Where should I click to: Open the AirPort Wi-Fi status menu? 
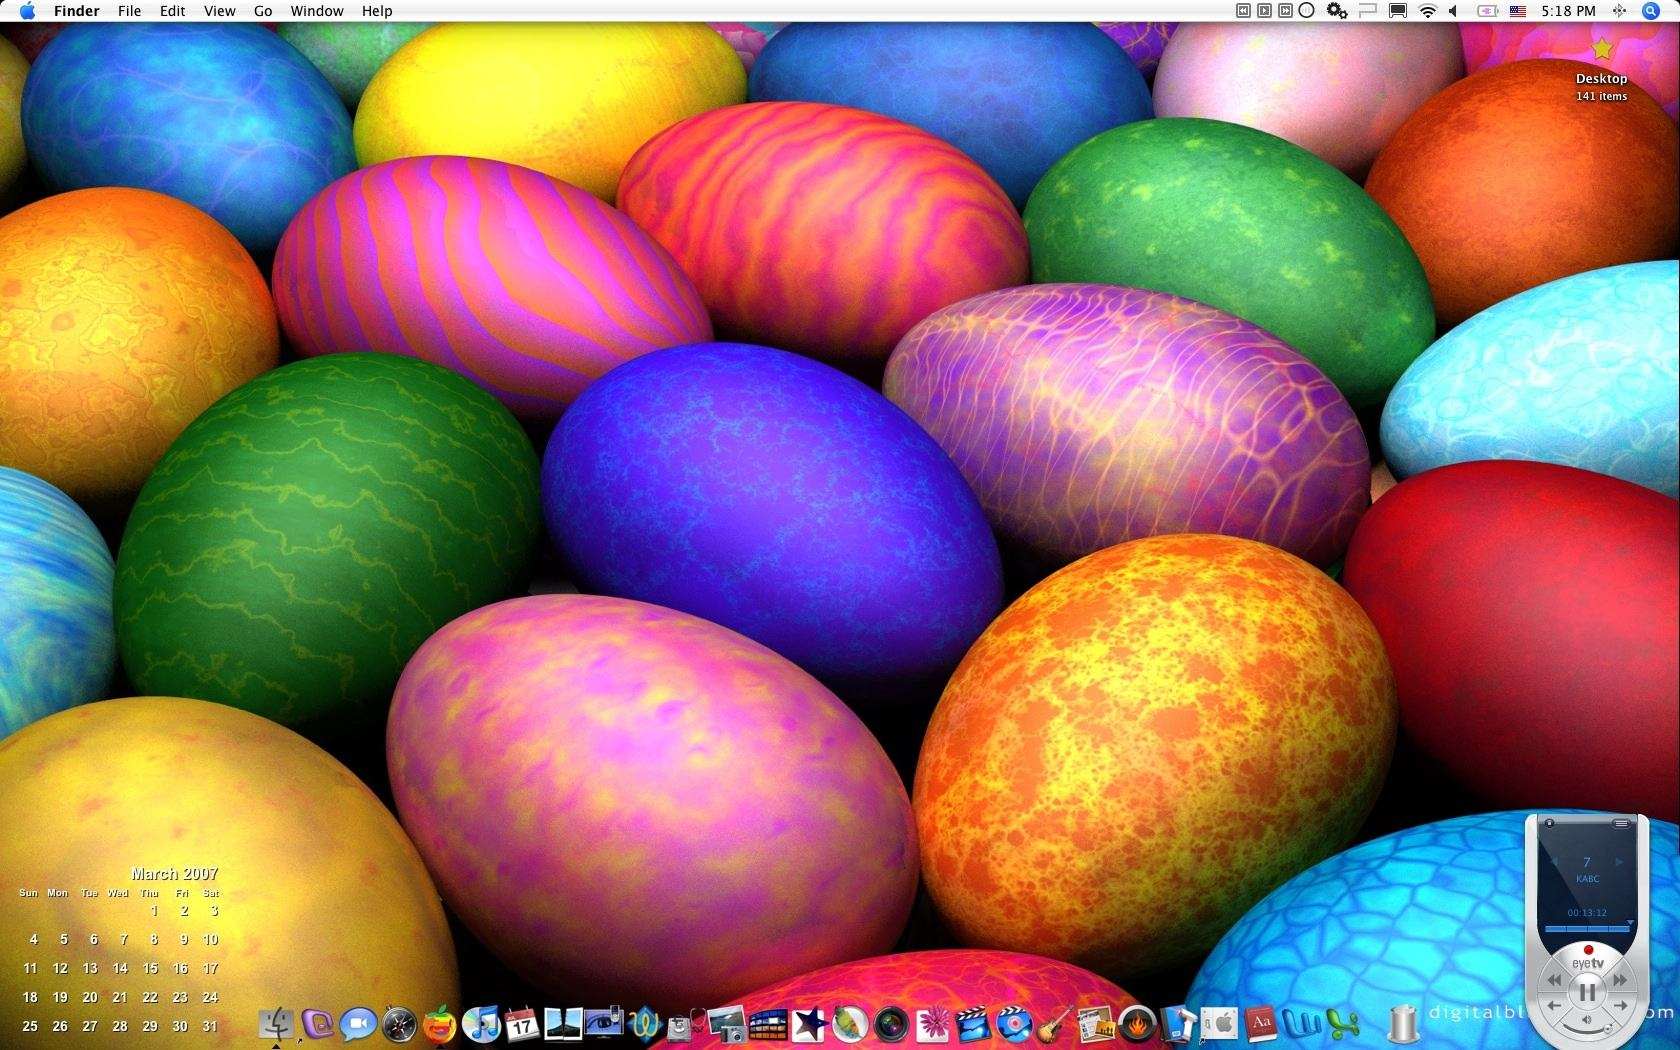tap(1428, 11)
